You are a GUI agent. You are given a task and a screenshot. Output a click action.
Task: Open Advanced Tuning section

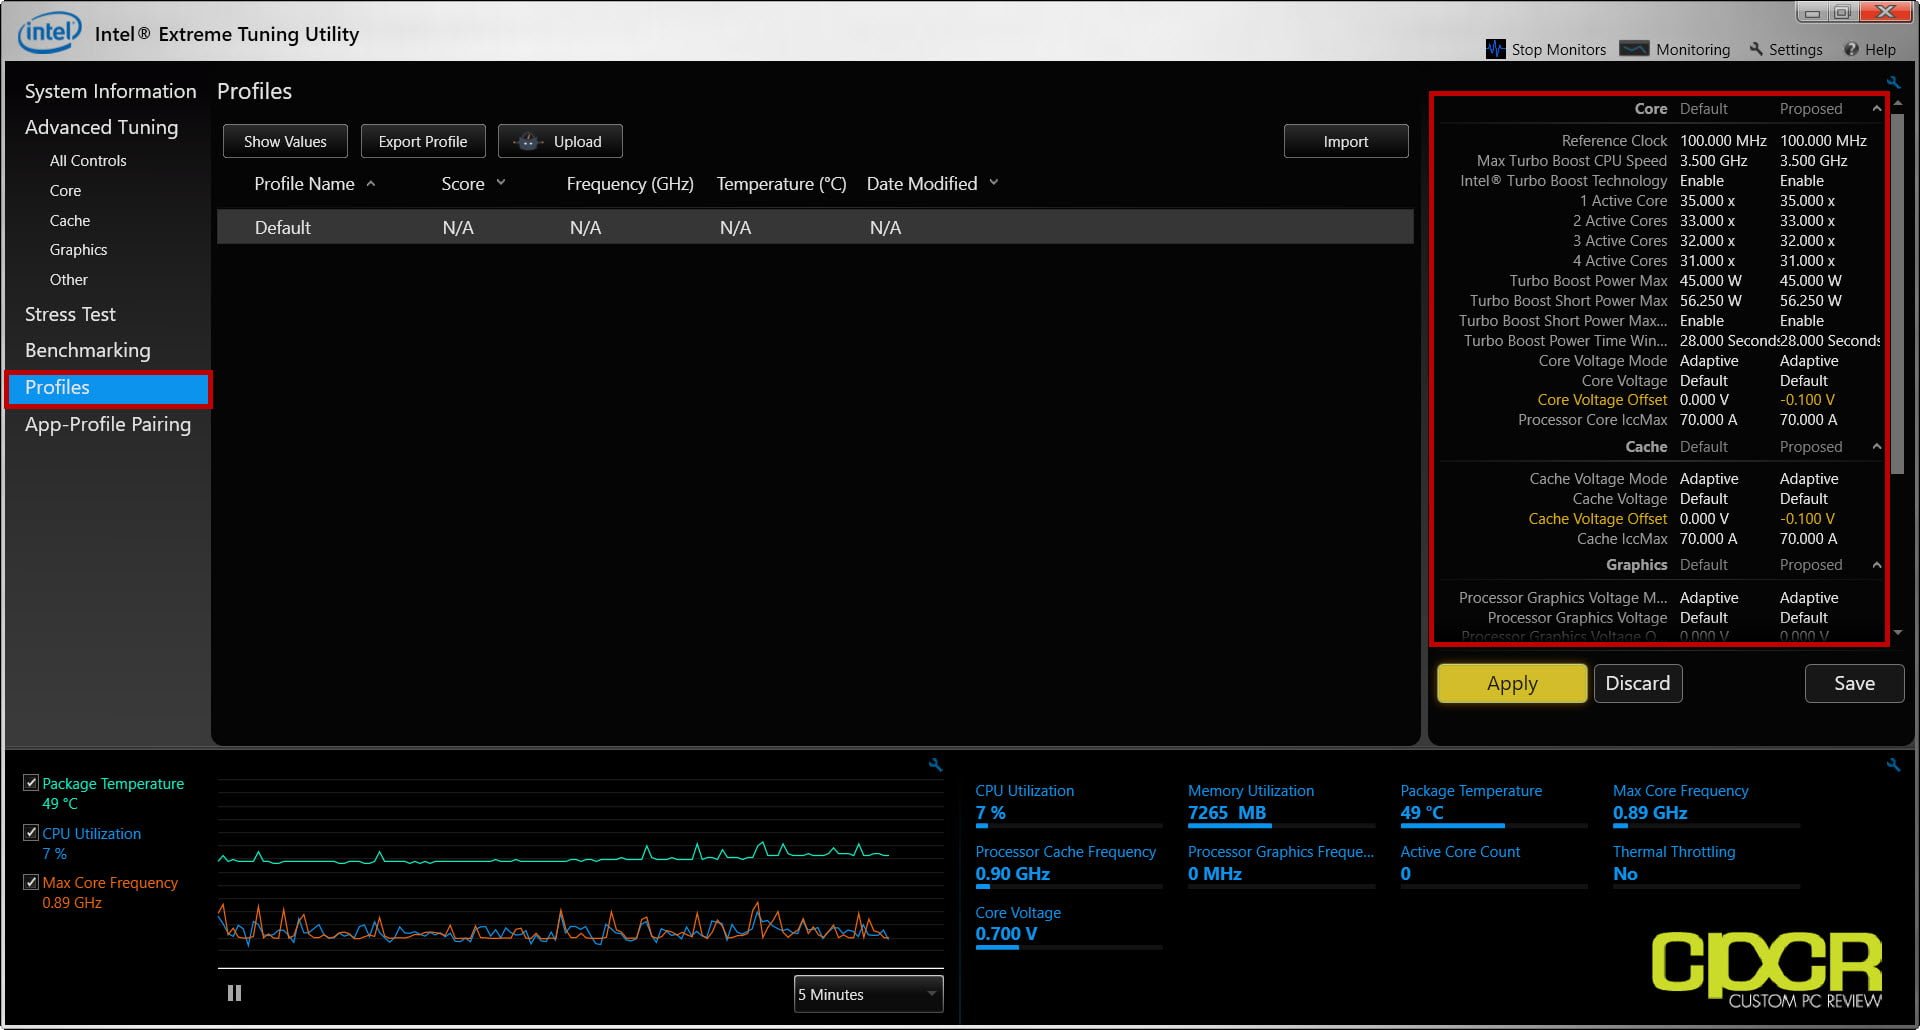pos(101,127)
